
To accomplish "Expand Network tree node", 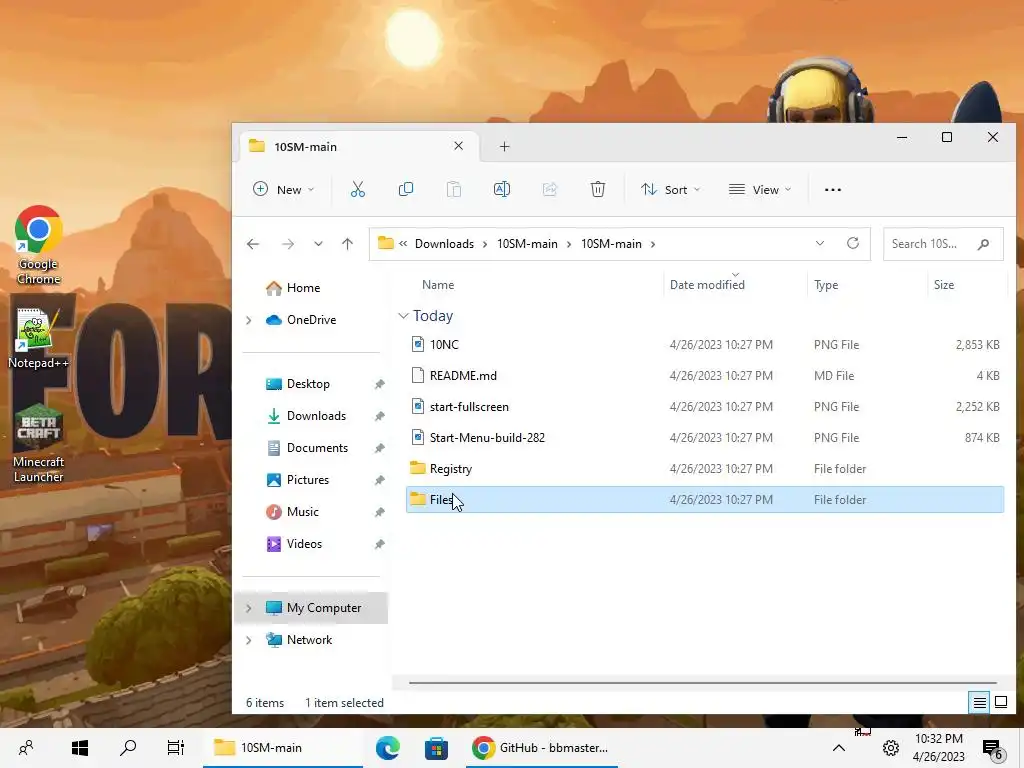I will pos(249,640).
